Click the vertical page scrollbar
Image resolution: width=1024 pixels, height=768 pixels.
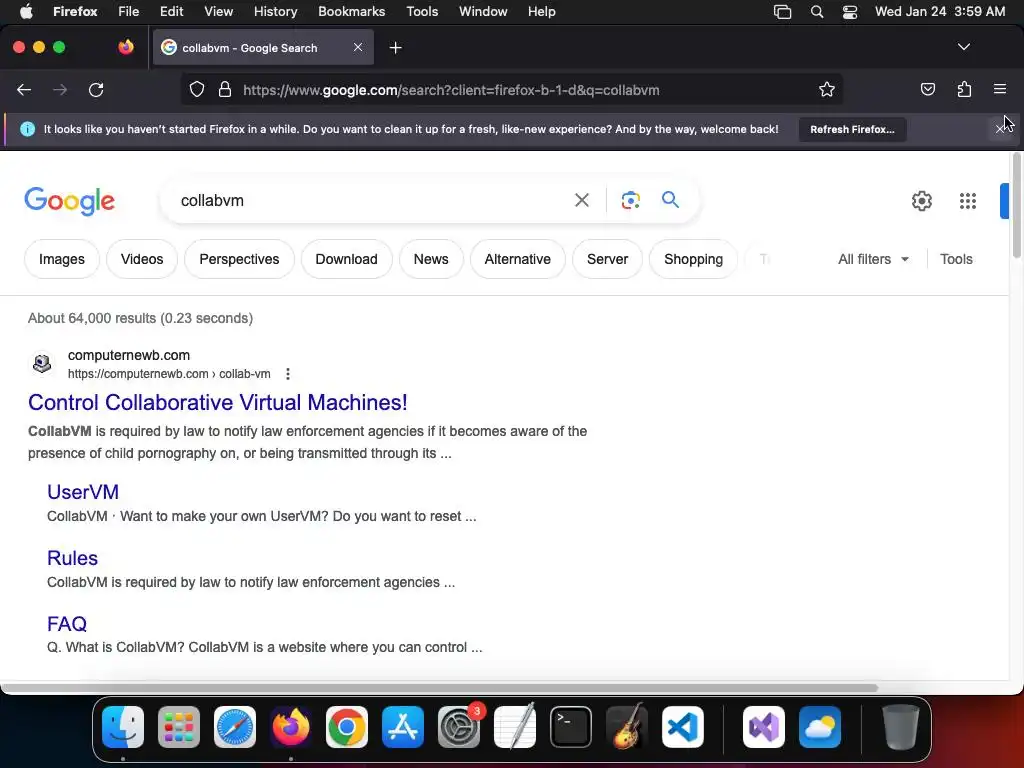(1016, 206)
